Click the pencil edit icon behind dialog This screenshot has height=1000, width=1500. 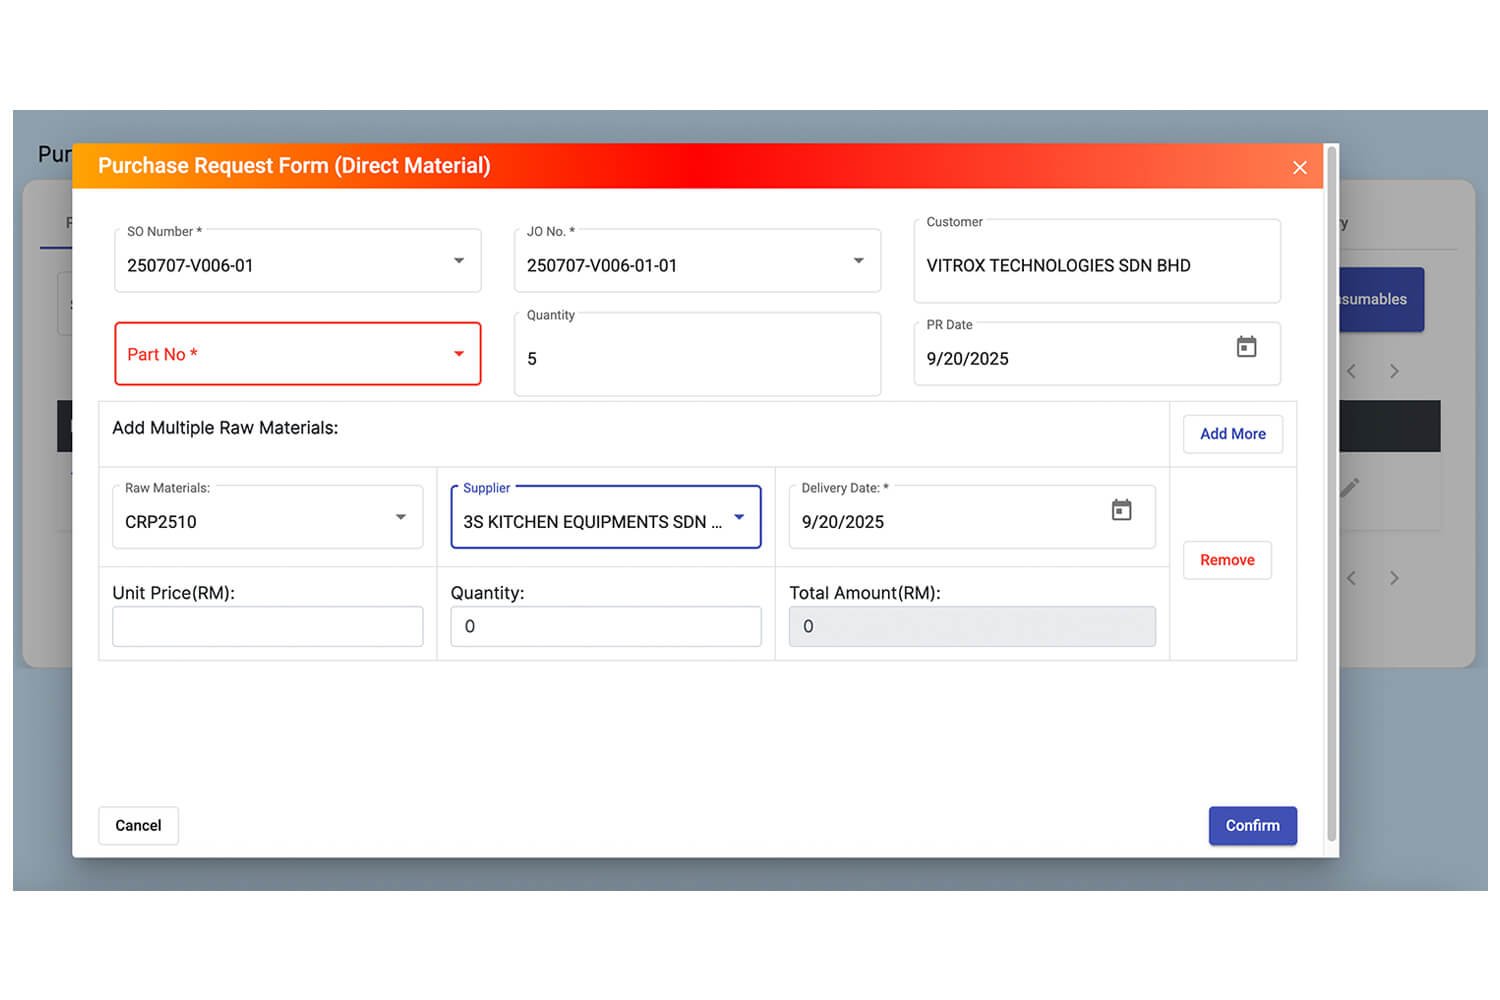(1350, 487)
